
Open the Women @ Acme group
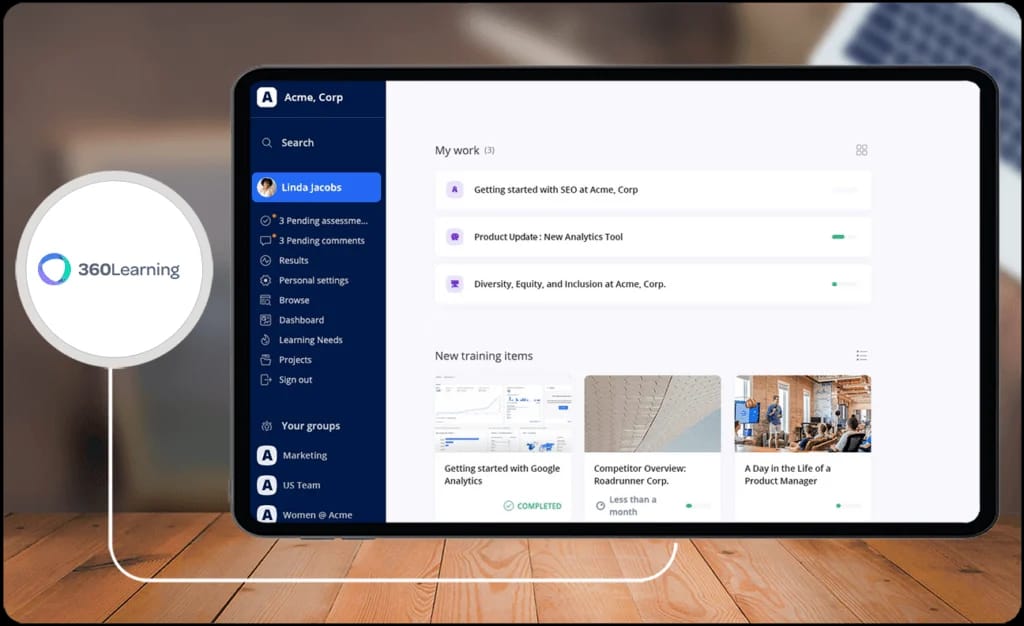tap(317, 514)
